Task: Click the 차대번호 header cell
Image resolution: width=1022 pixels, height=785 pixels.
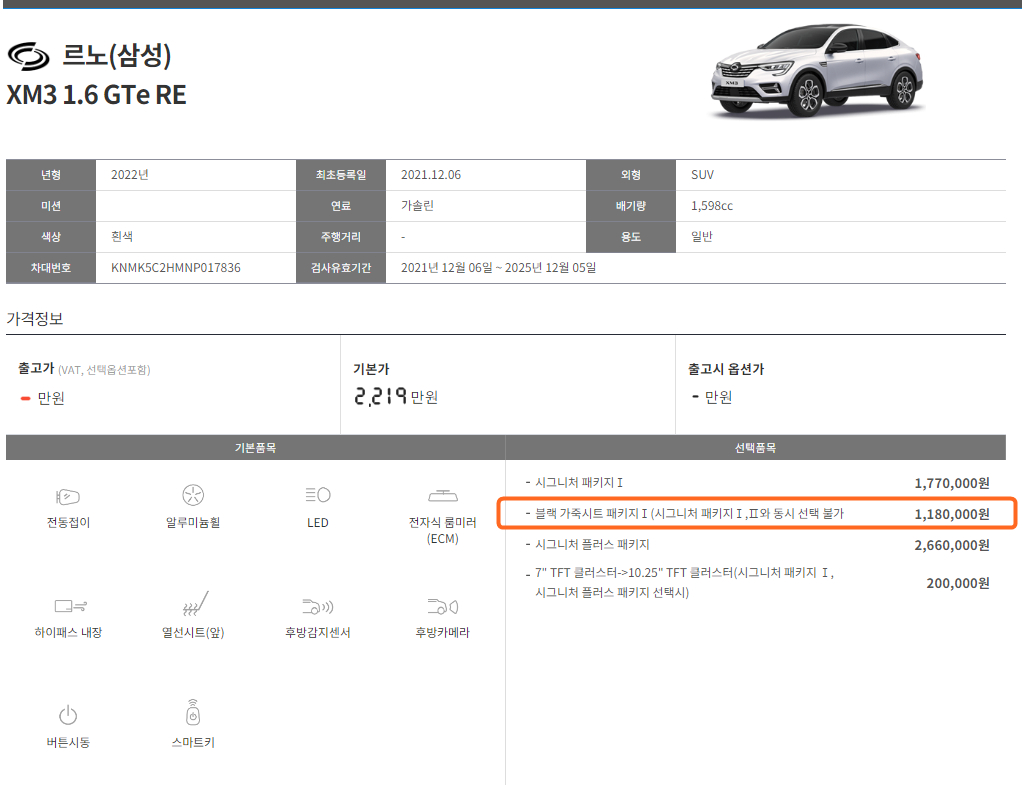Action: [51, 268]
